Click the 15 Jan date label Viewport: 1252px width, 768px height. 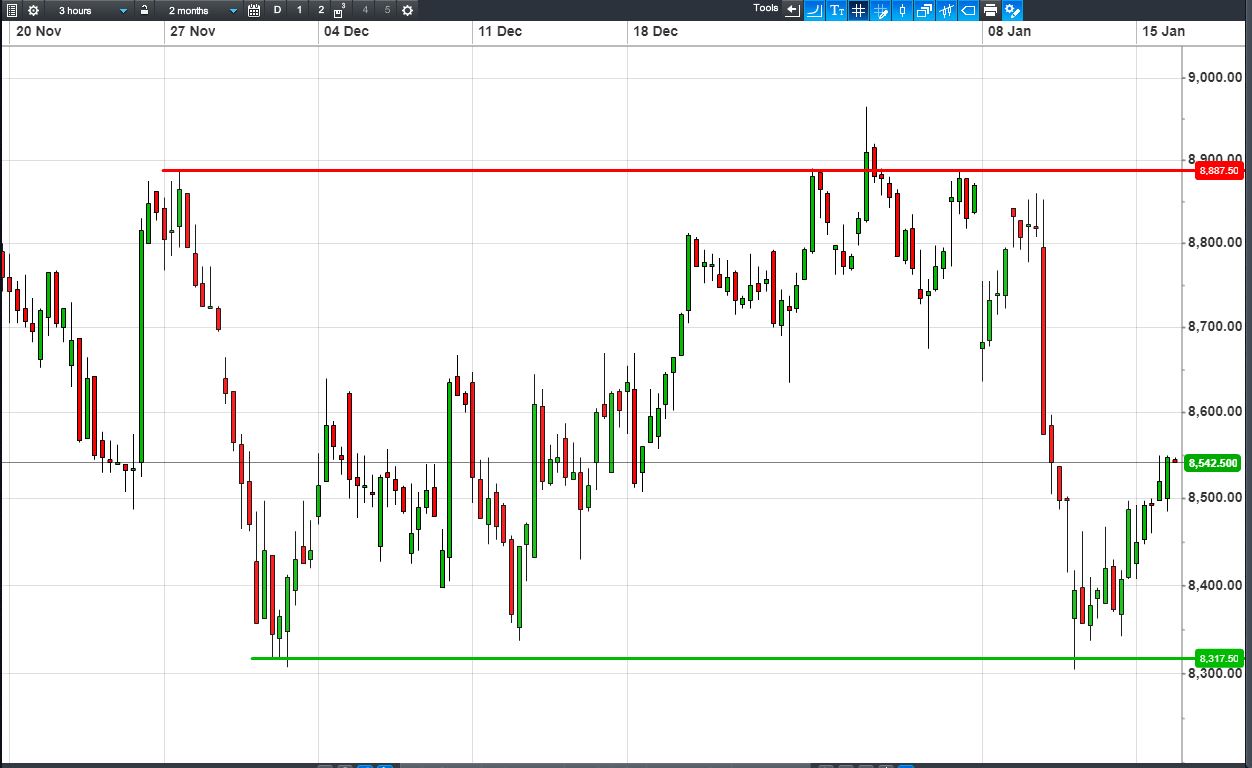coord(1163,31)
